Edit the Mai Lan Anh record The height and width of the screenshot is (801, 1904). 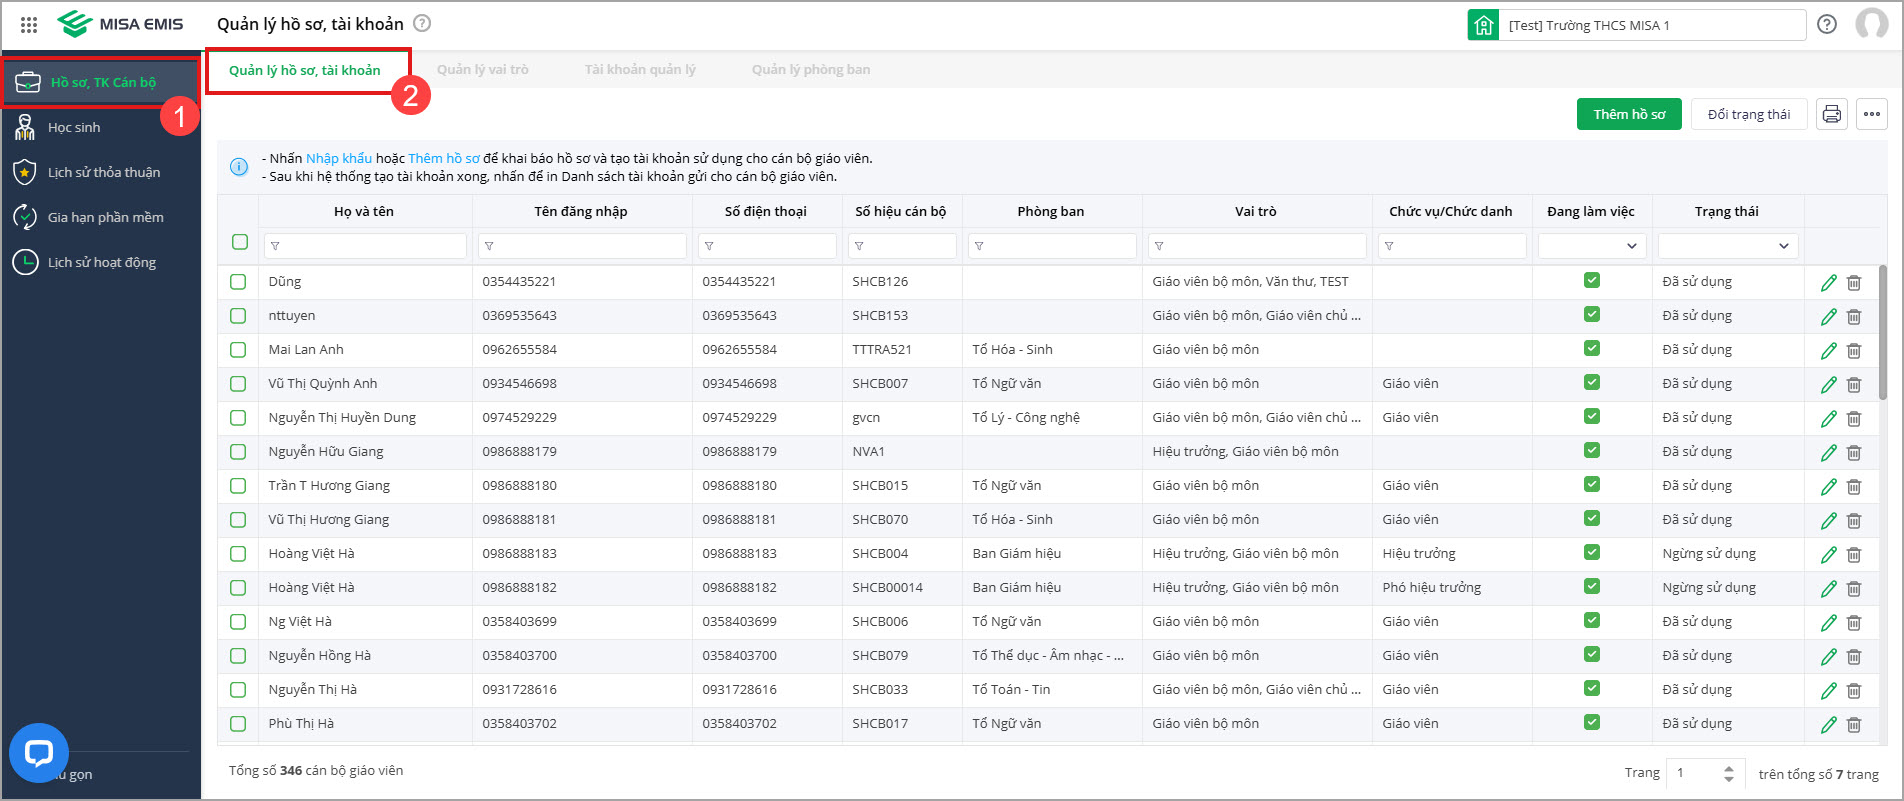point(1828,350)
